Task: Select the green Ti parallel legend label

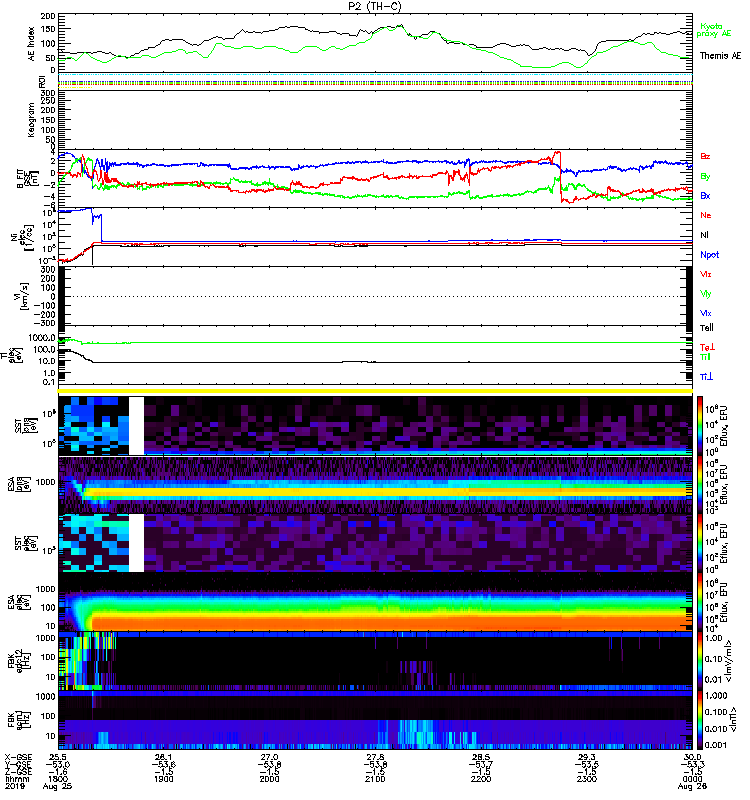Action: point(705,357)
